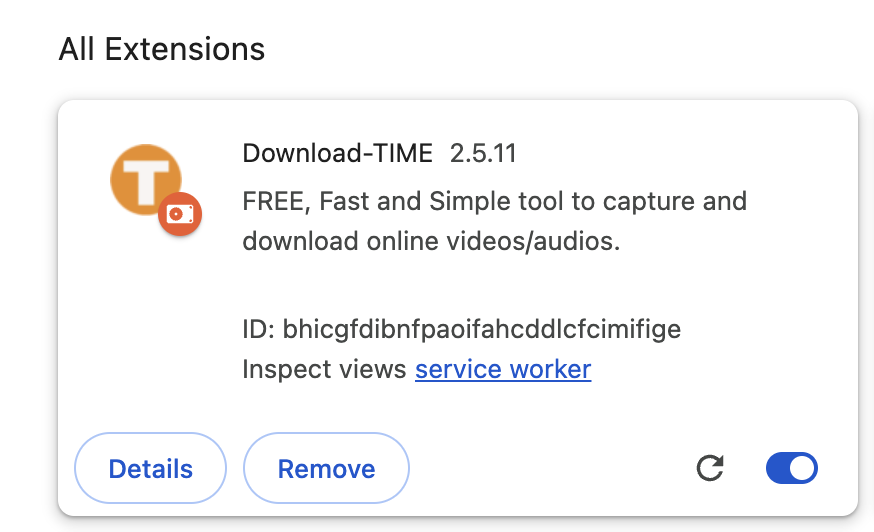Image resolution: width=874 pixels, height=532 pixels.
Task: Open the service worker inspect link
Action: point(503,370)
